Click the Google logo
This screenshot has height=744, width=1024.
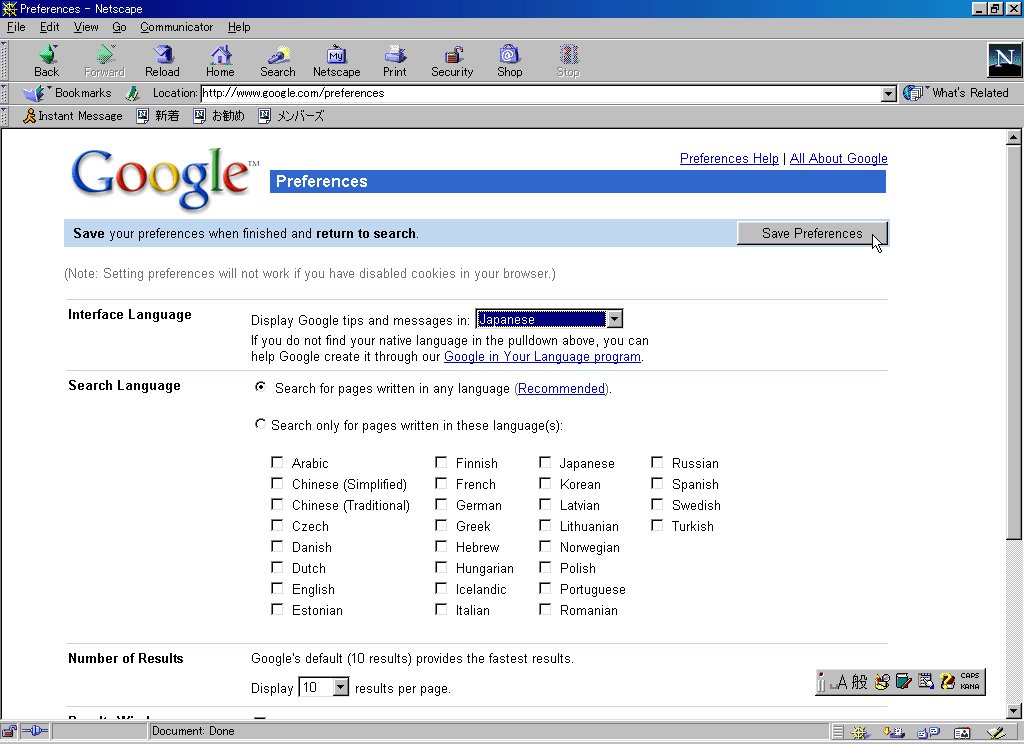(163, 178)
